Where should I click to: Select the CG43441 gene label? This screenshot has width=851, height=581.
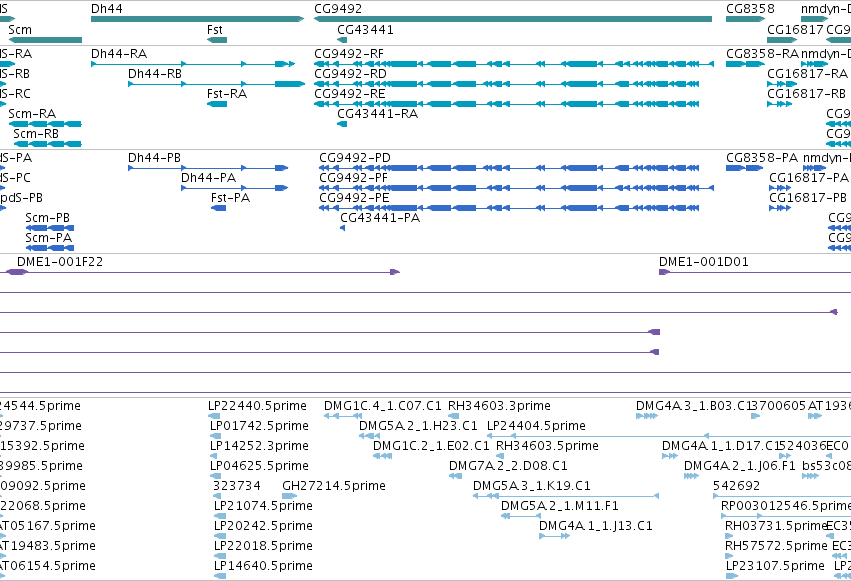(x=365, y=30)
